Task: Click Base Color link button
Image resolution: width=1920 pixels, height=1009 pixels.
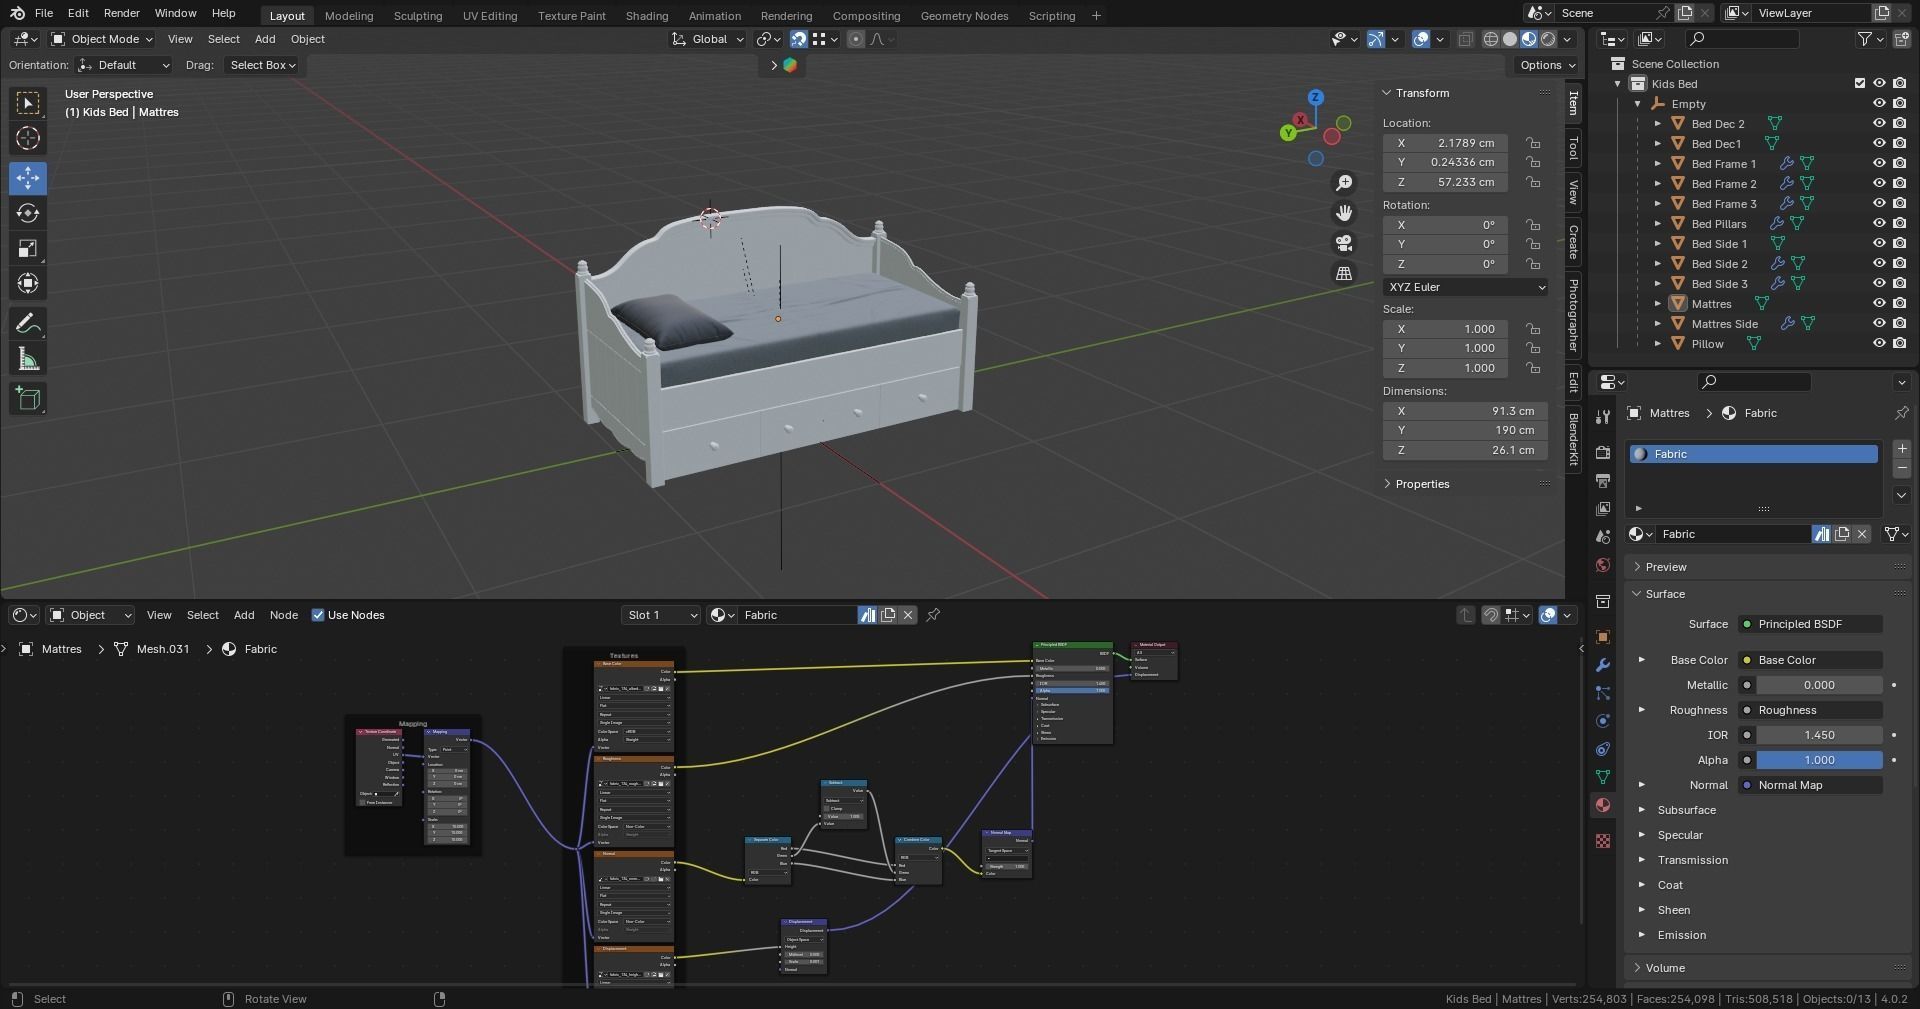Action: point(1810,660)
